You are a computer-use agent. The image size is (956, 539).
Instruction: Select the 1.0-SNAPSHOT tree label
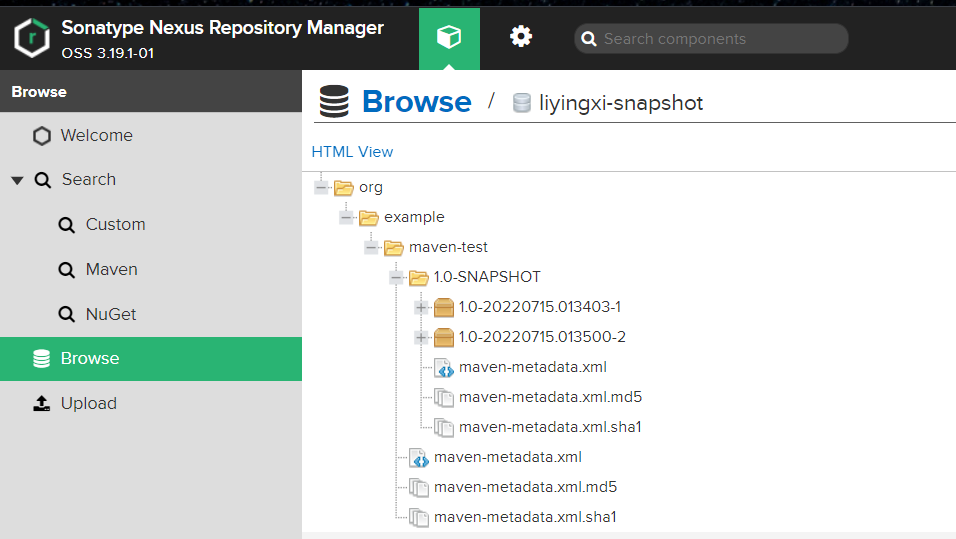pos(487,277)
